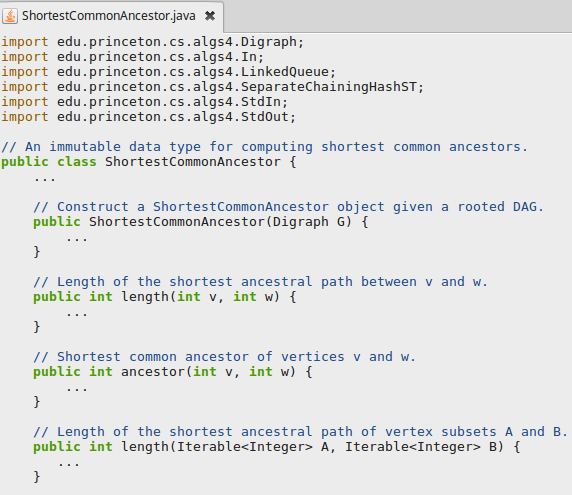The height and width of the screenshot is (495, 572).
Task: Click the comment 'Construct a ShortestCommonAncestor object'
Action: [x=289, y=207]
